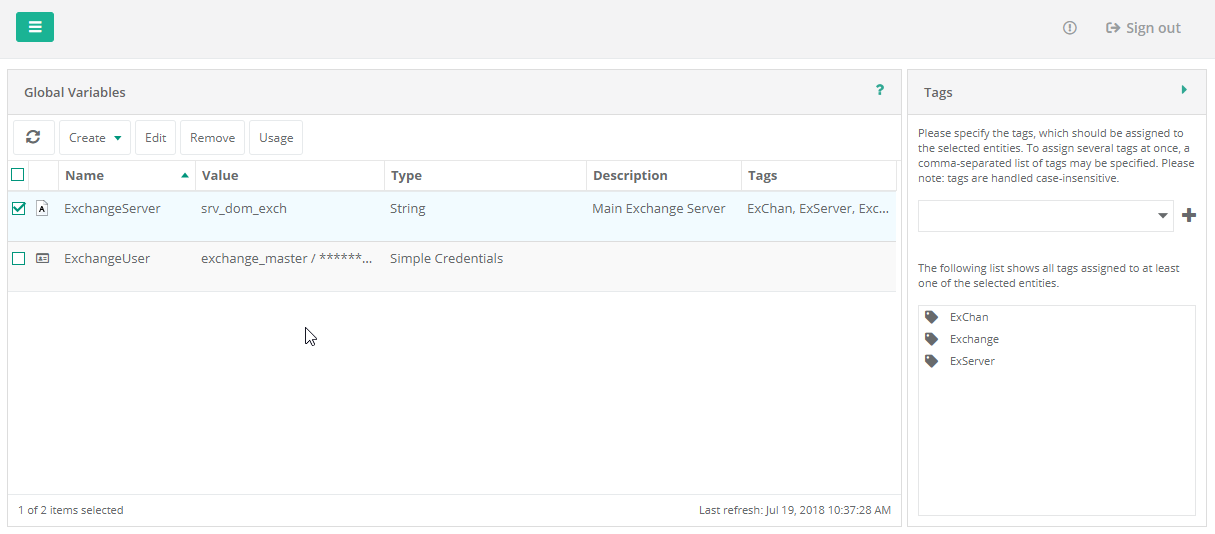
Task: Click the sort arrow in Name header
Action: pyautogui.click(x=185, y=176)
